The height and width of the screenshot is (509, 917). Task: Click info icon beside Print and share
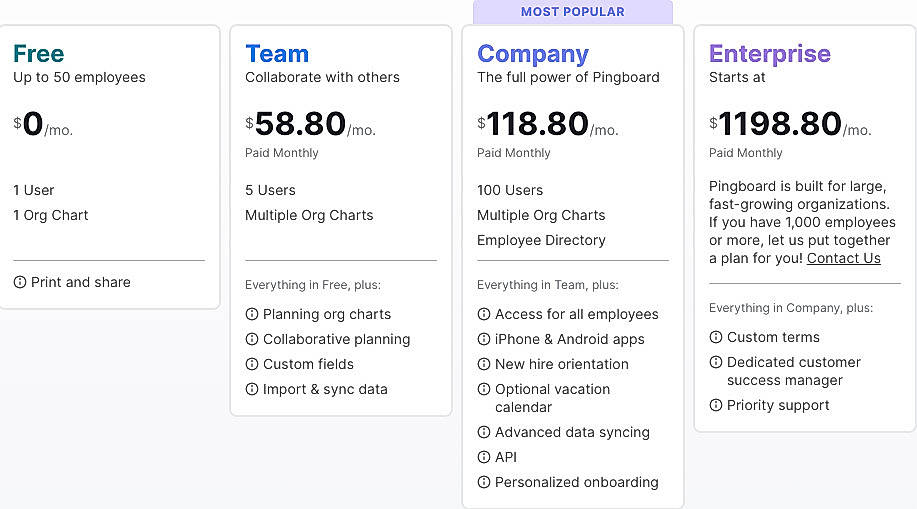pyautogui.click(x=20, y=282)
